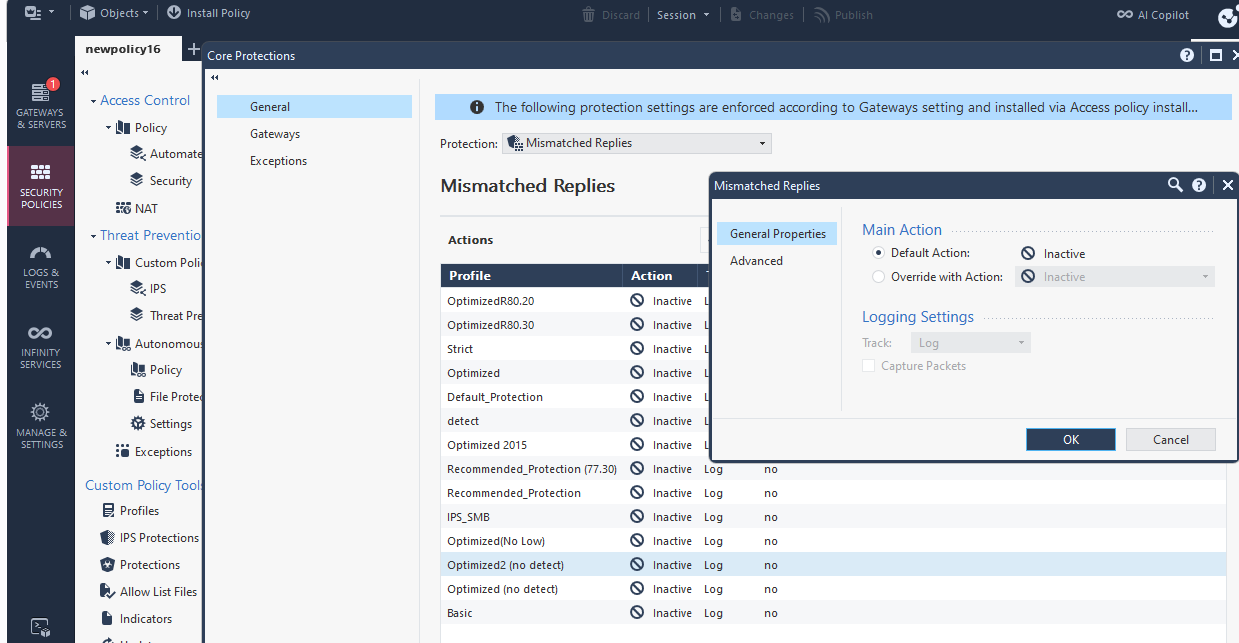
Task: Click Changes in top toolbar
Action: [762, 15]
